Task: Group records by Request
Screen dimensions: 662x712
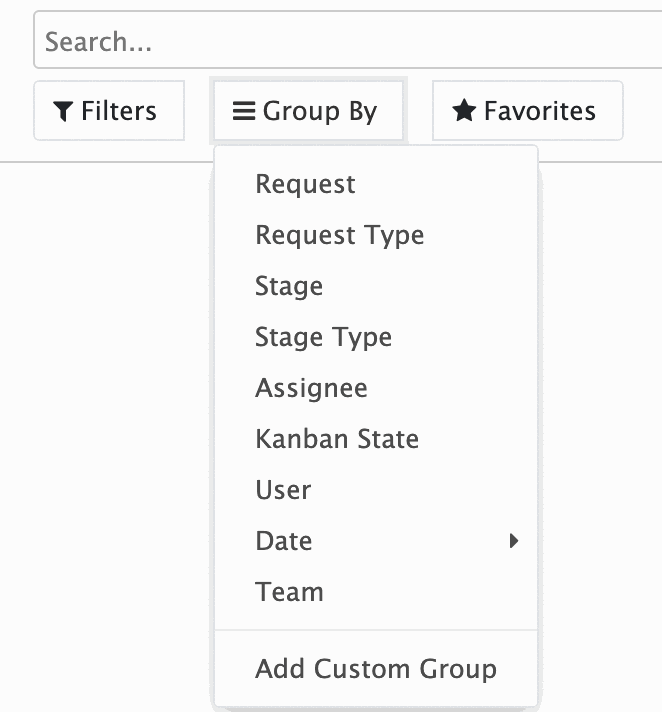Action: click(376, 184)
